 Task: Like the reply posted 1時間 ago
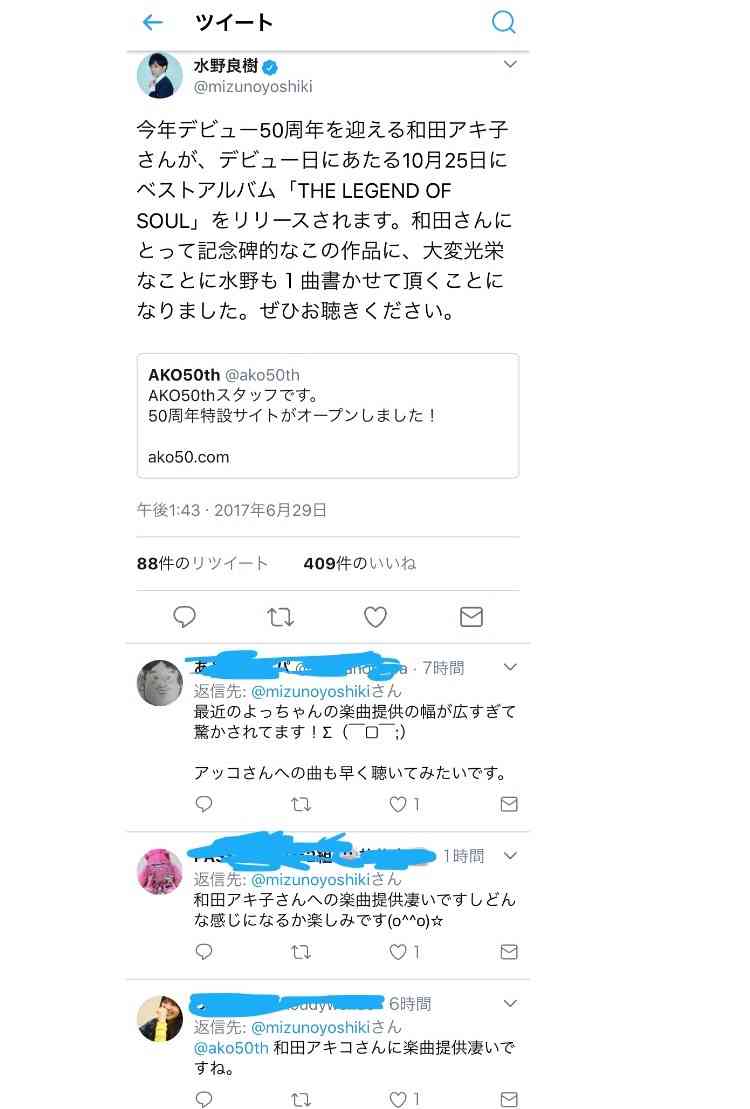[398, 952]
